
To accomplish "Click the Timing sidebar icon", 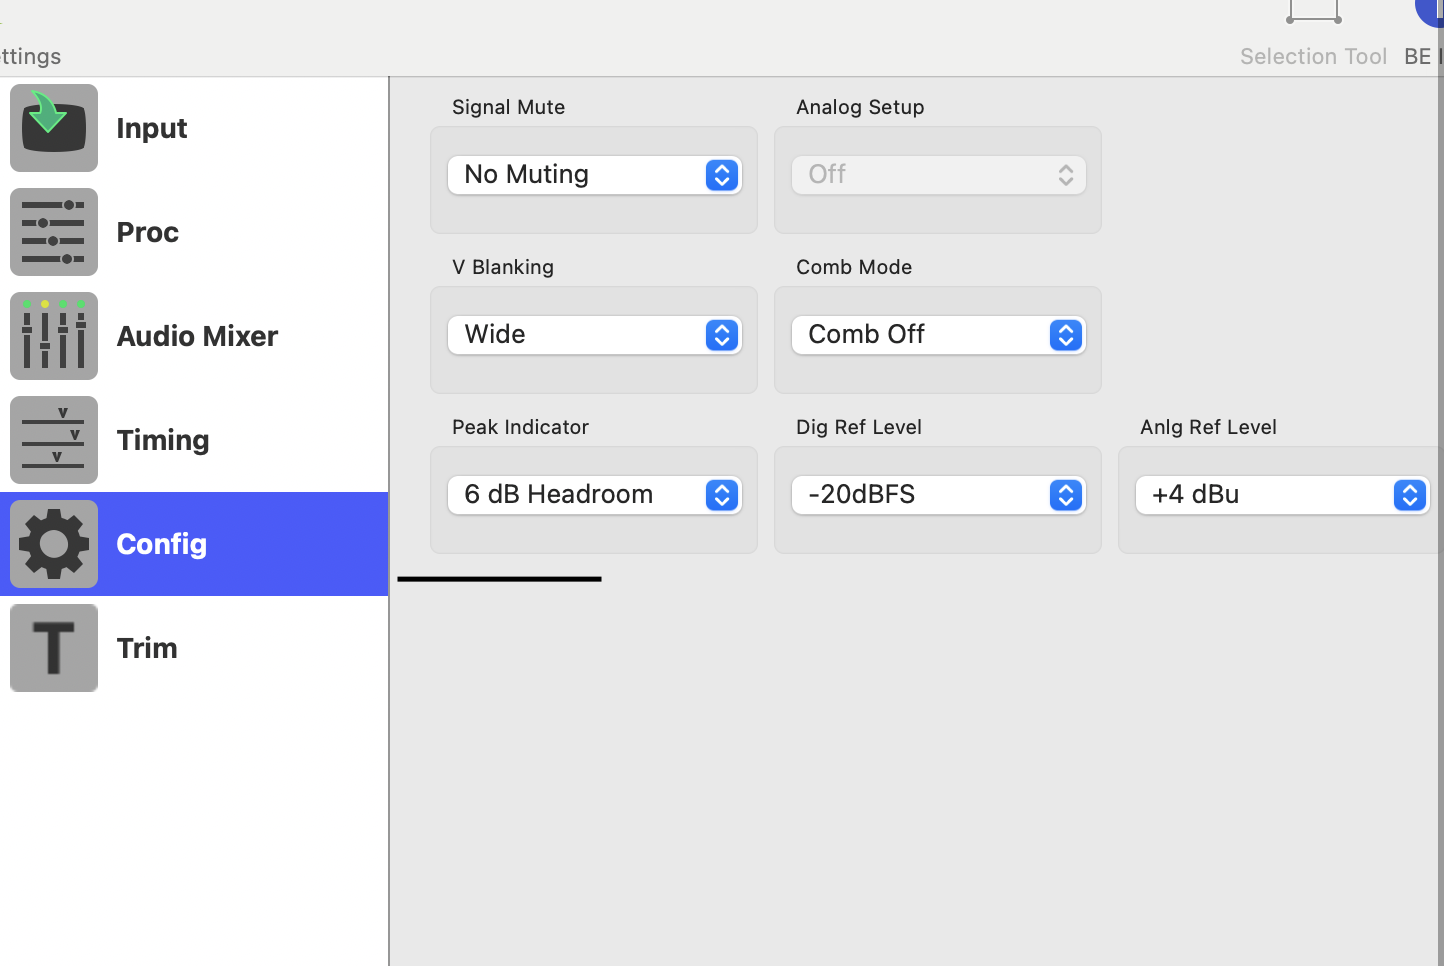I will click(x=54, y=440).
